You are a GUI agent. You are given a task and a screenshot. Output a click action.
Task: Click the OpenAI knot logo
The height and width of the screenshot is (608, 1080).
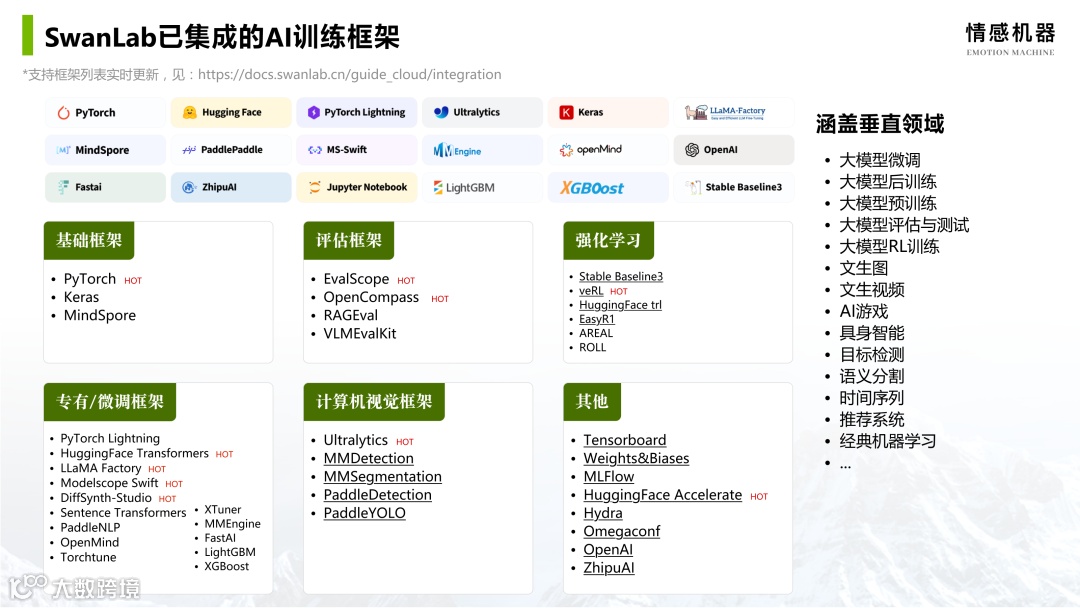[692, 149]
